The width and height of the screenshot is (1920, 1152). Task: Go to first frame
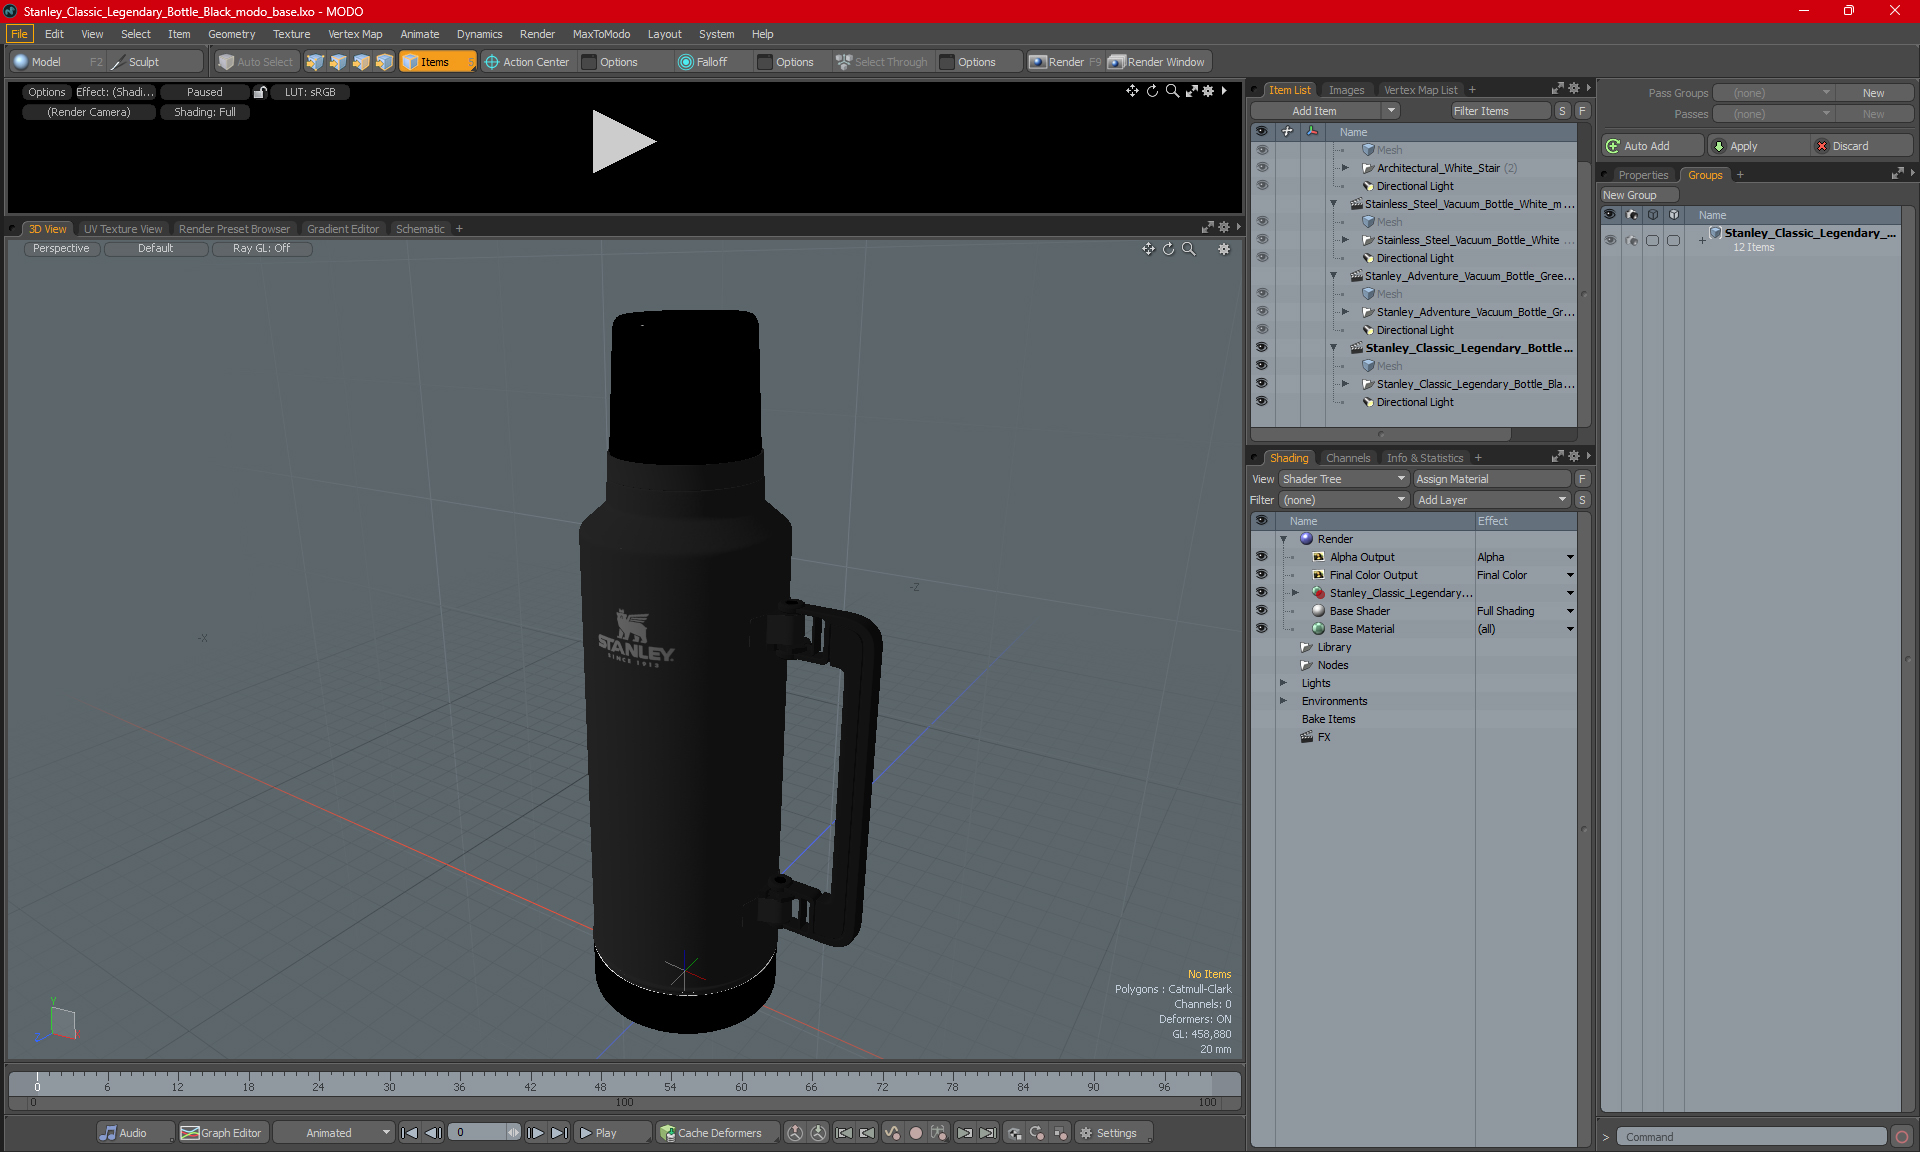[x=409, y=1133]
